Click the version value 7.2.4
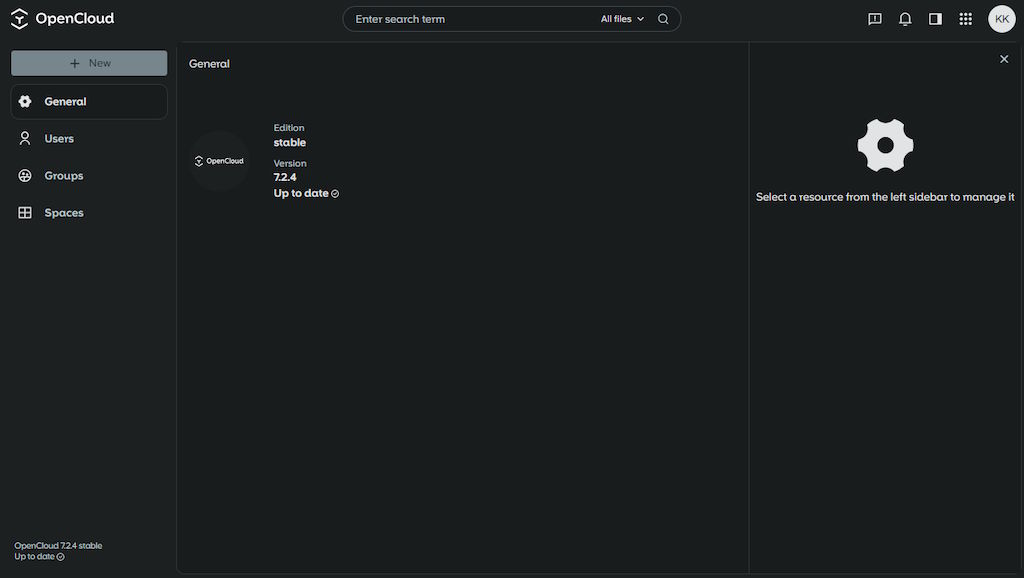Image resolution: width=1024 pixels, height=578 pixels. pos(285,177)
